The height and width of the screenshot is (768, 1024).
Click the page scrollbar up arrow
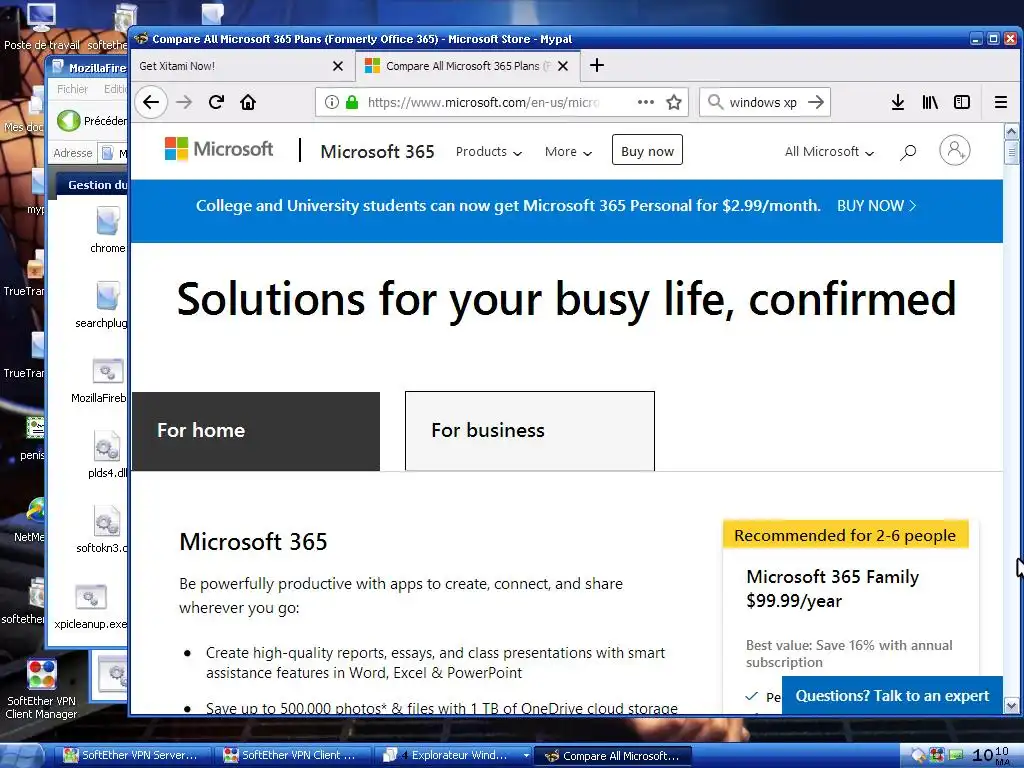click(x=1011, y=132)
